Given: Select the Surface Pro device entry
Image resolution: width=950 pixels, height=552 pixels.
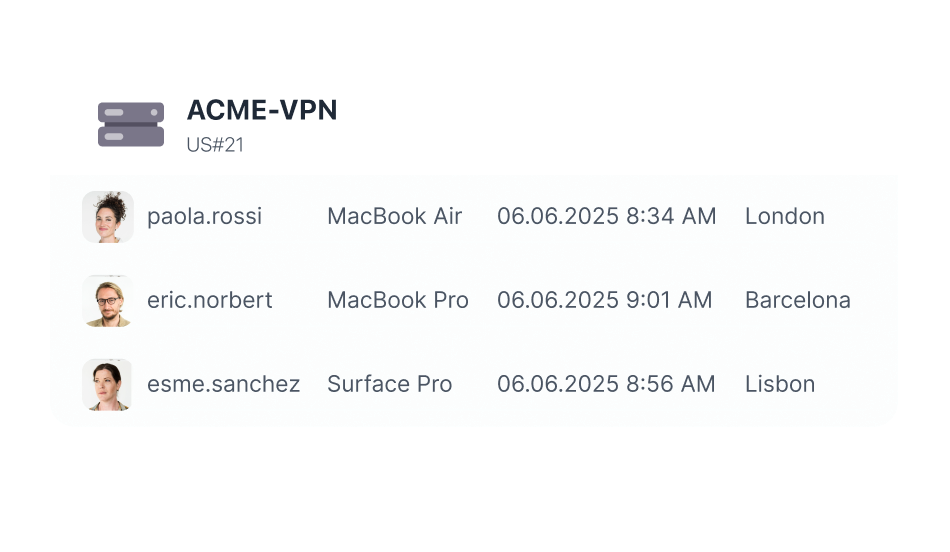Looking at the screenshot, I should (389, 385).
